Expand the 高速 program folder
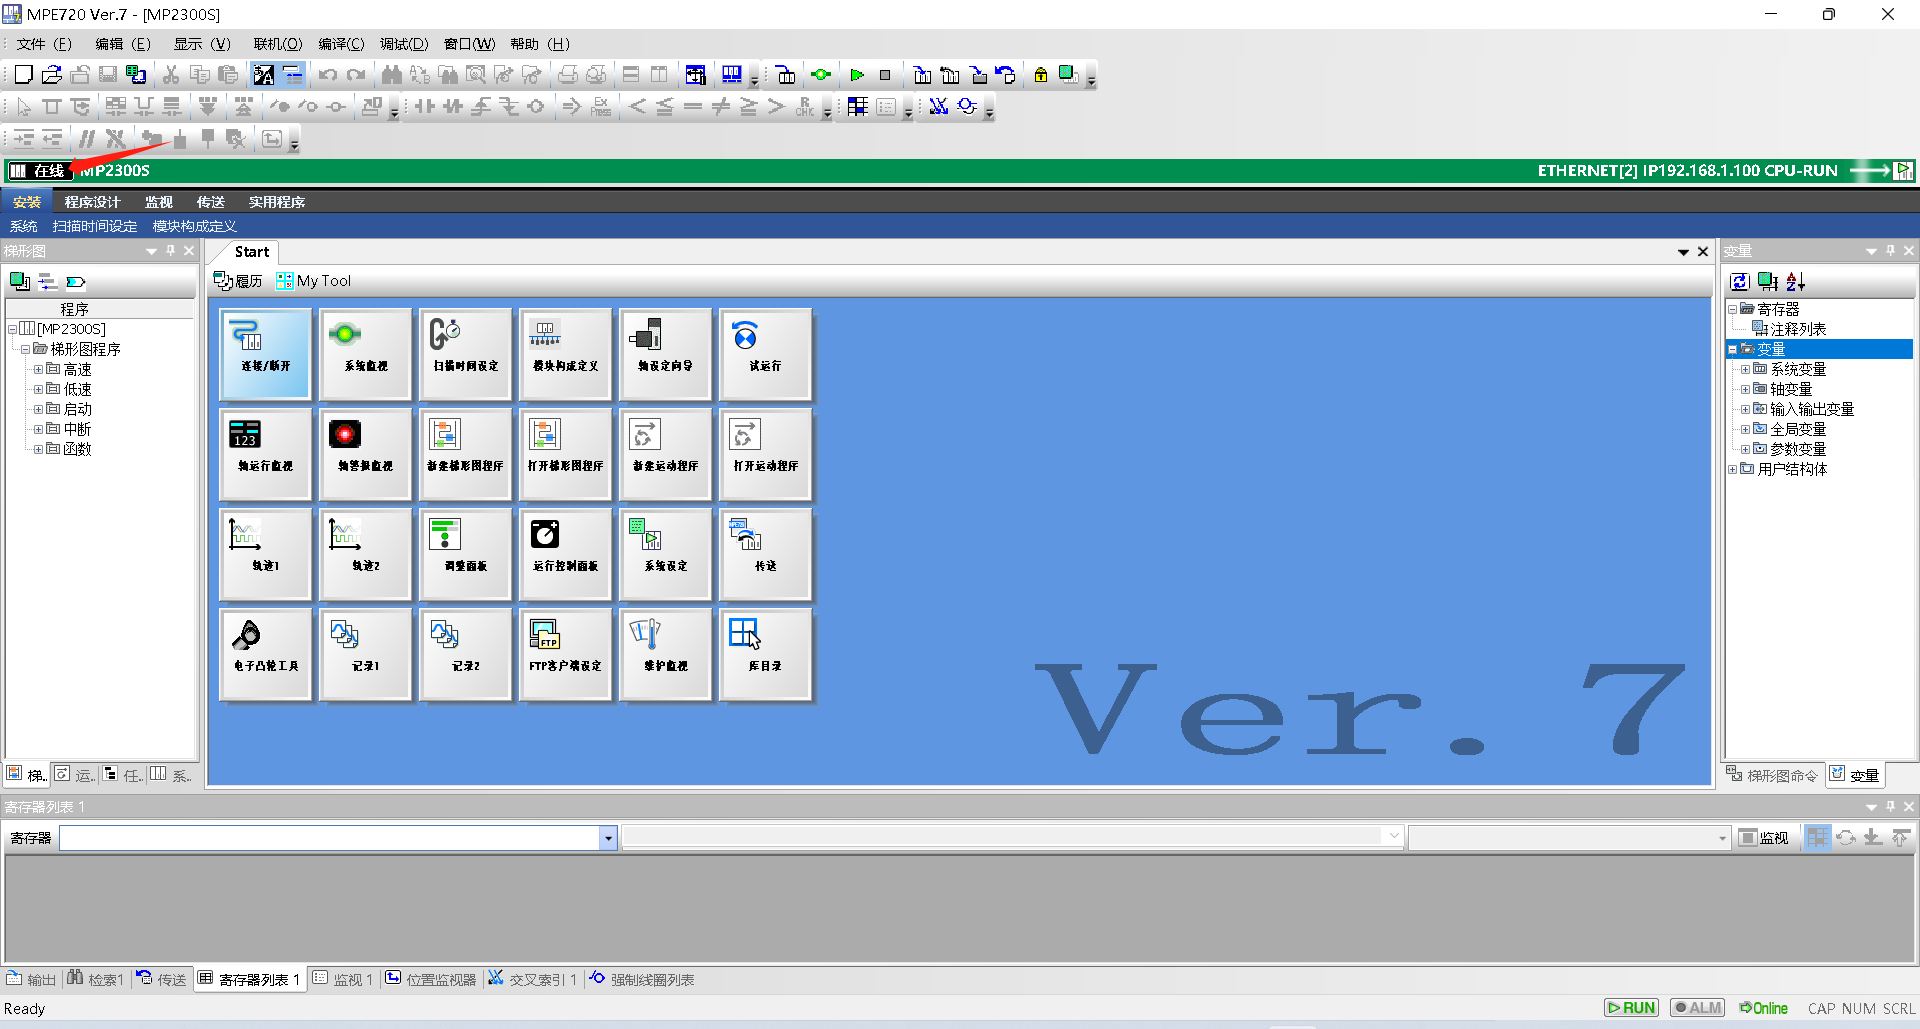This screenshot has height=1029, width=1920. click(38, 369)
